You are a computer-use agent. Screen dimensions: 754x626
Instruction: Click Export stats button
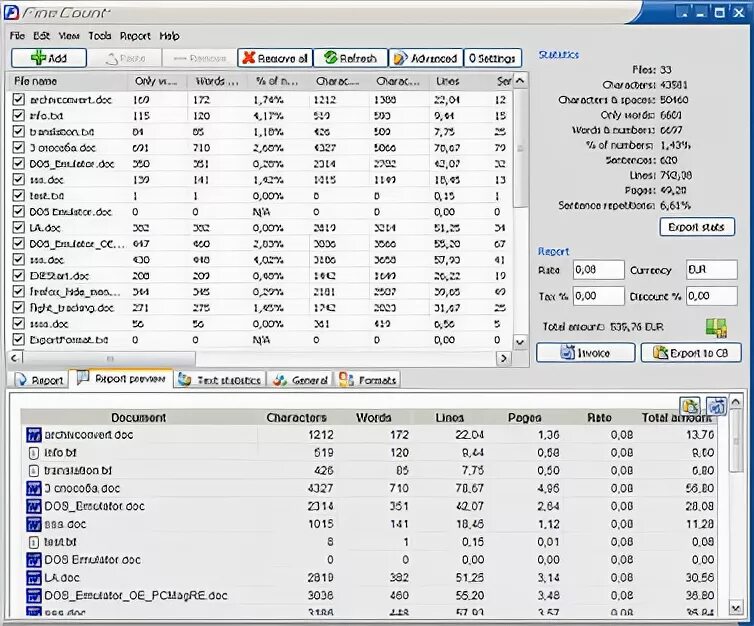click(697, 227)
